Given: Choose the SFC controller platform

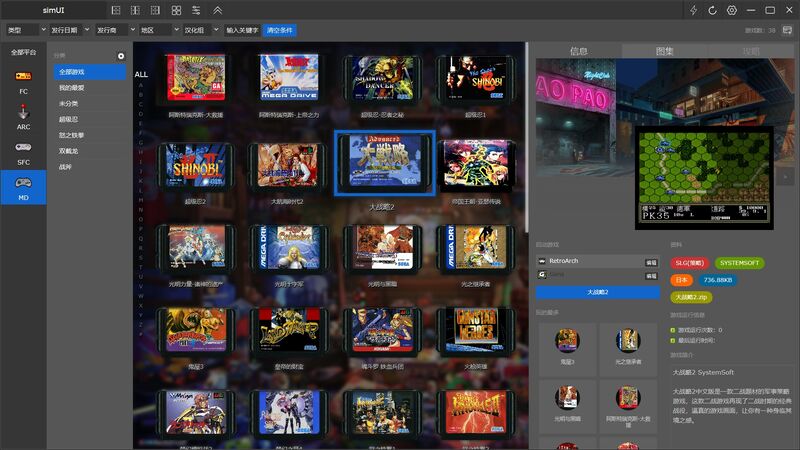Looking at the screenshot, I should (x=23, y=149).
